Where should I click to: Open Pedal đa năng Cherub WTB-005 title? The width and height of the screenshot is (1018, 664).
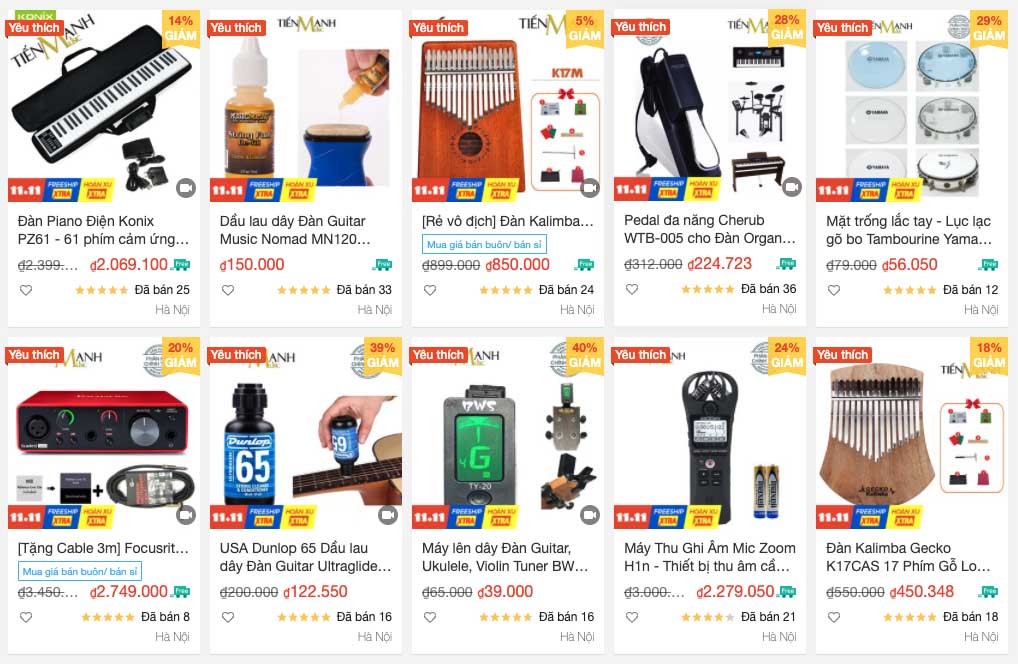point(710,229)
